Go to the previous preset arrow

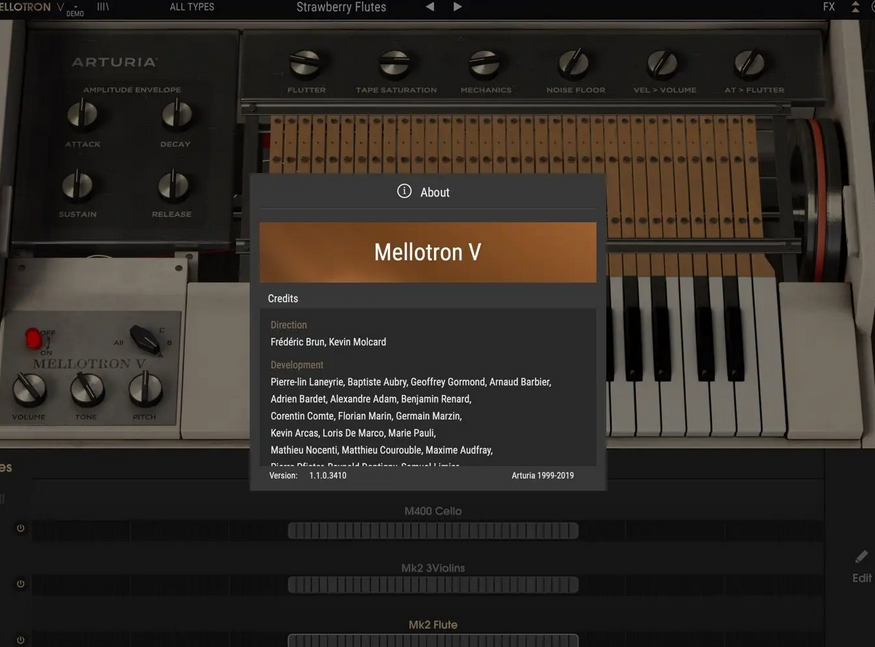(x=430, y=7)
